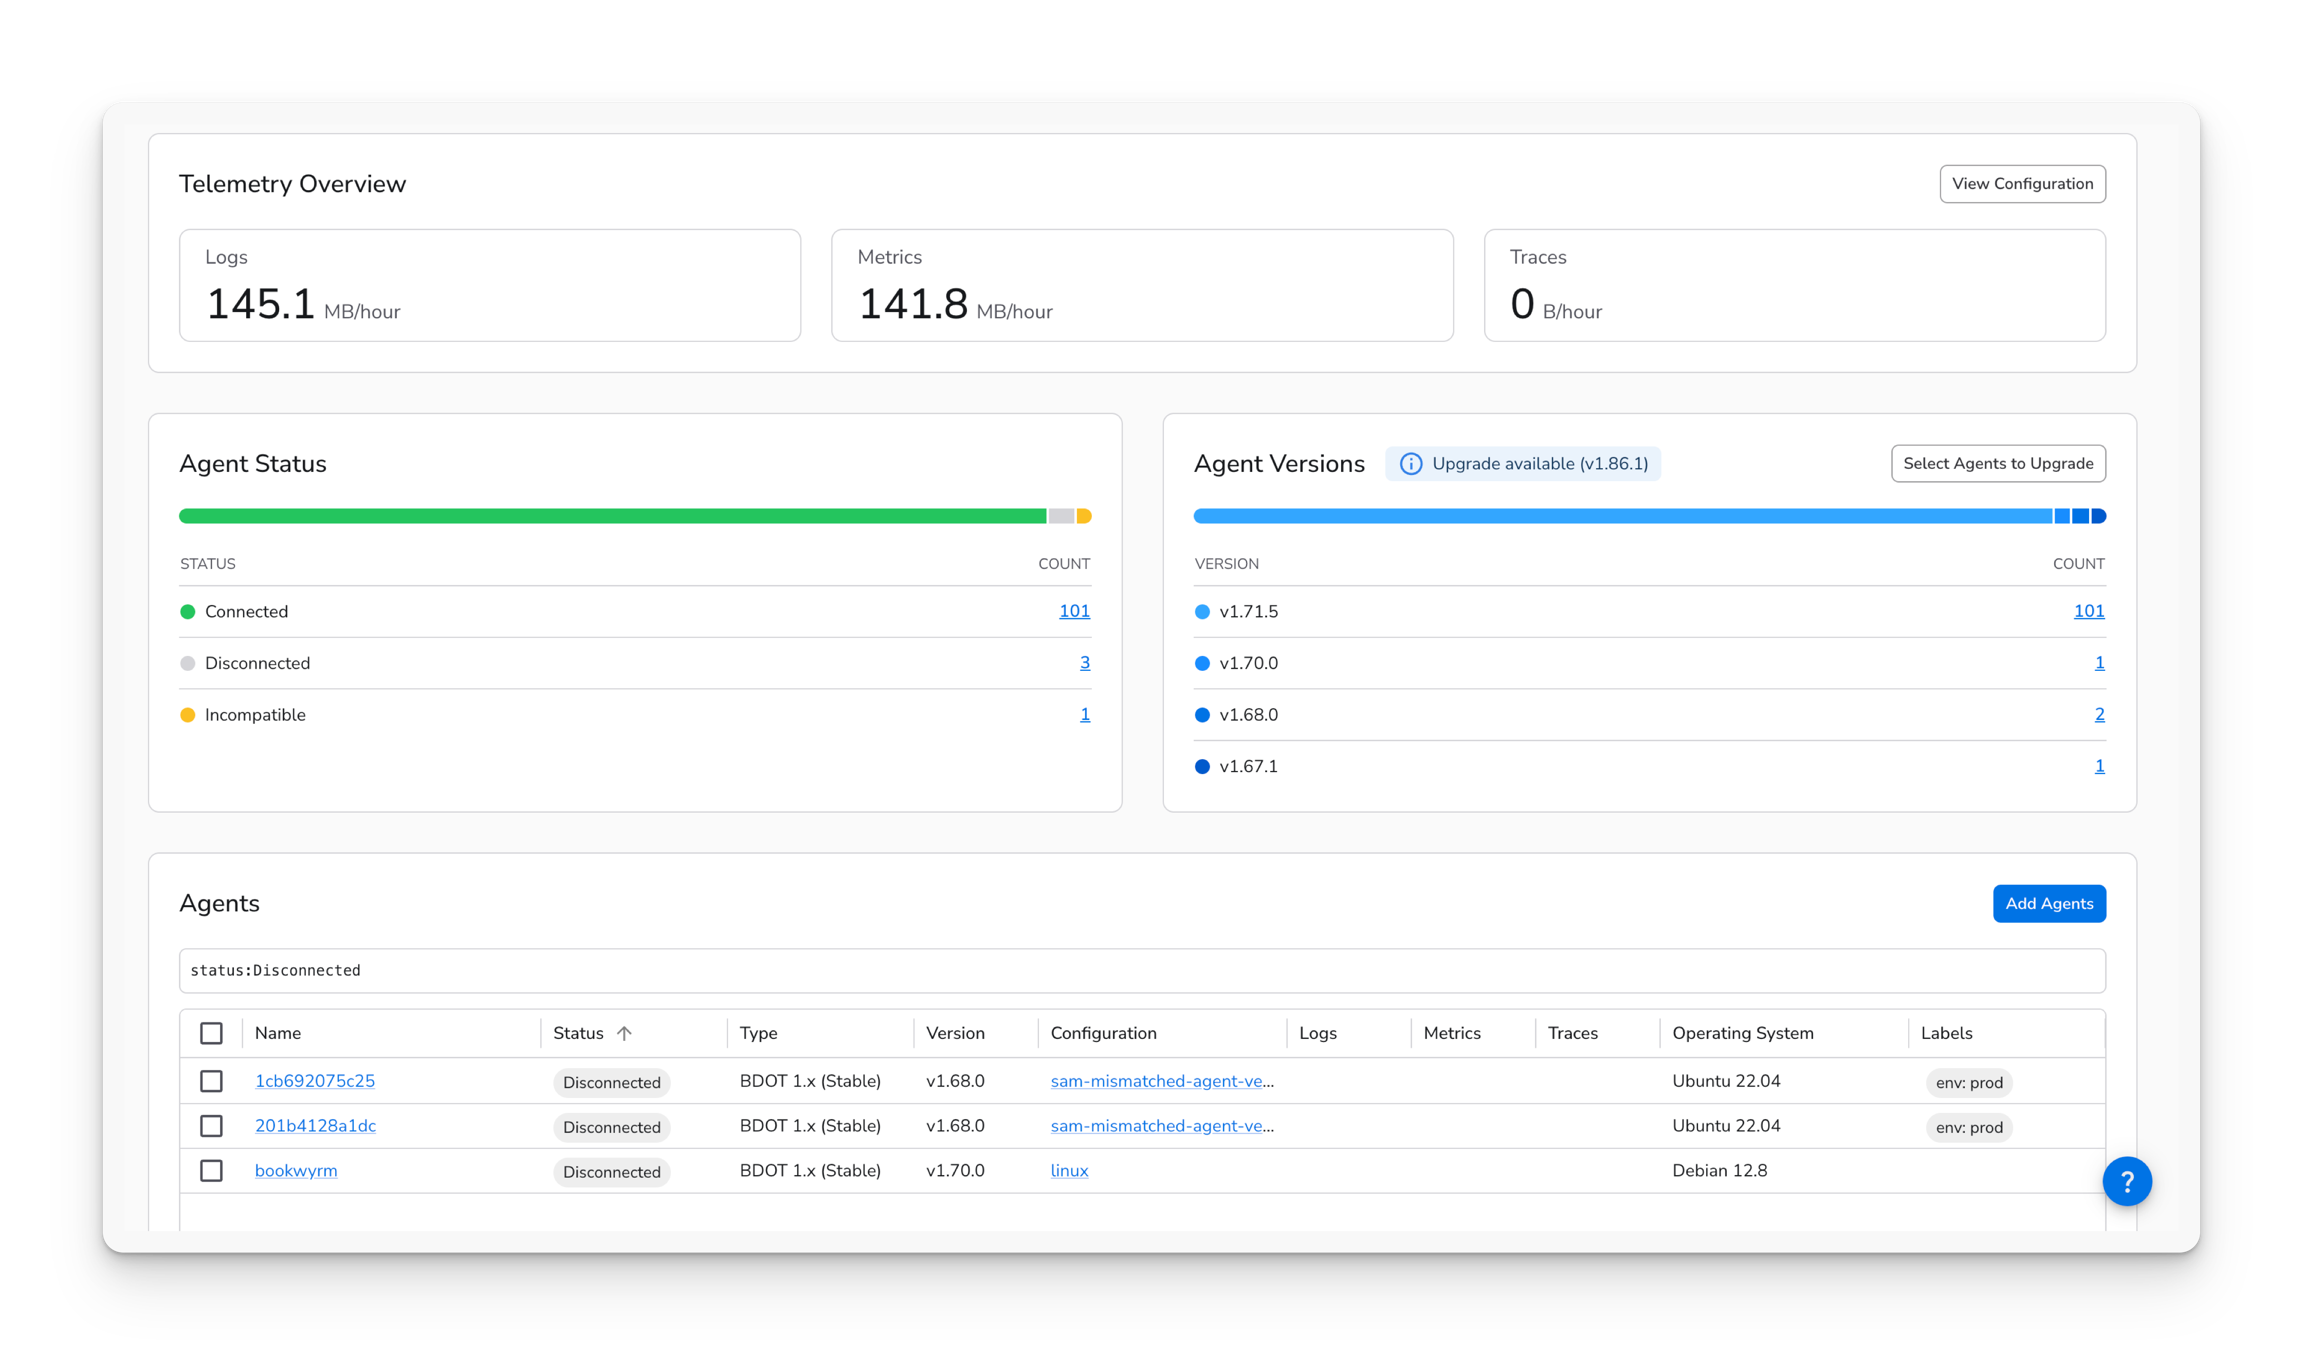Open the linux configuration link
Viewport: 2304px width, 1356px height.
[x=1068, y=1171]
